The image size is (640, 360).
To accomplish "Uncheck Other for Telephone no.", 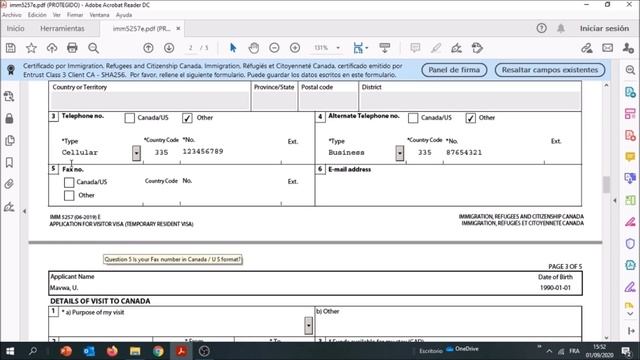I will [x=187, y=118].
